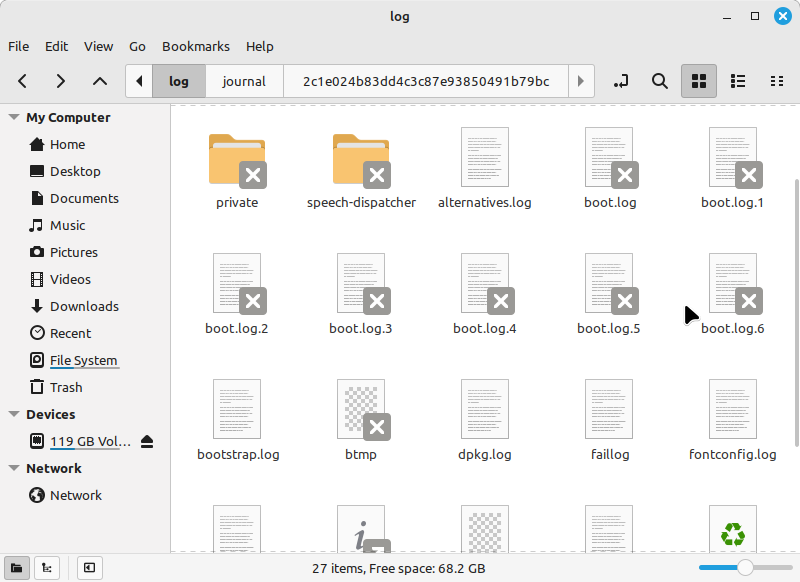Image resolution: width=800 pixels, height=582 pixels.
Task: Click the vertical scrollbar of the file area
Action: (x=796, y=313)
